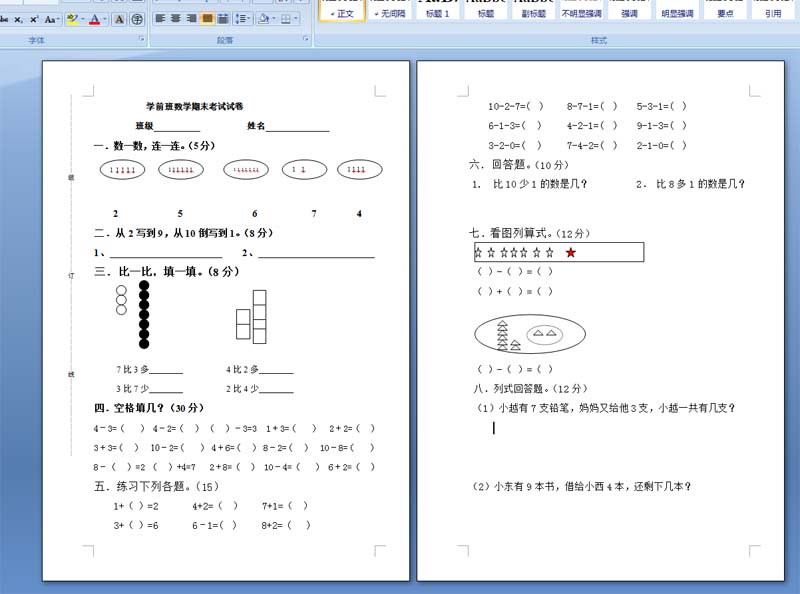Click the equation 10-2-7=( )

(516, 106)
